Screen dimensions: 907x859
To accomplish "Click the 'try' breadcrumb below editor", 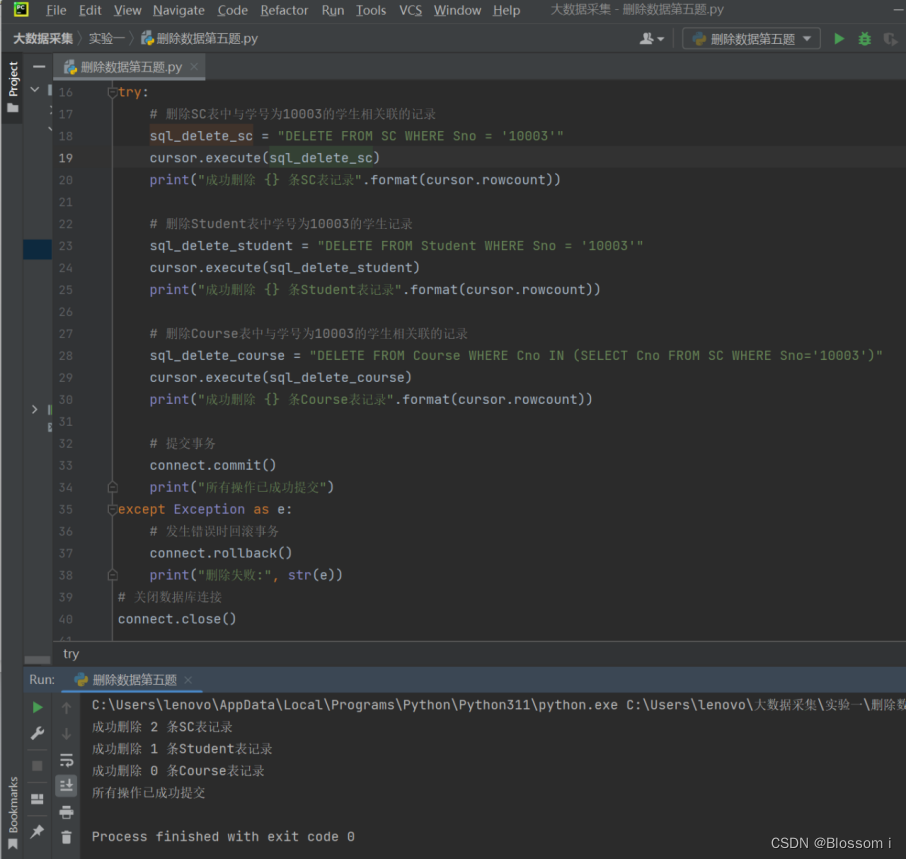I will 71,654.
